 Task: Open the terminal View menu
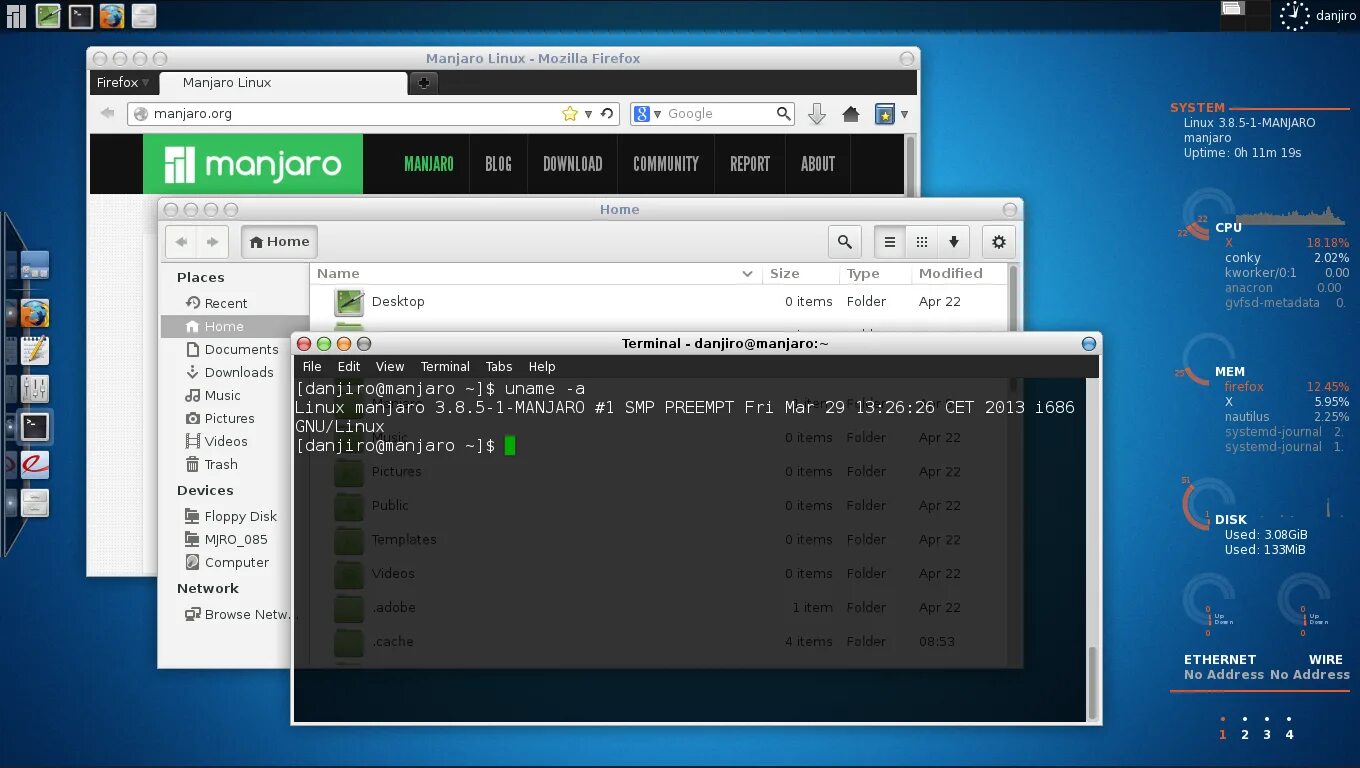point(390,366)
